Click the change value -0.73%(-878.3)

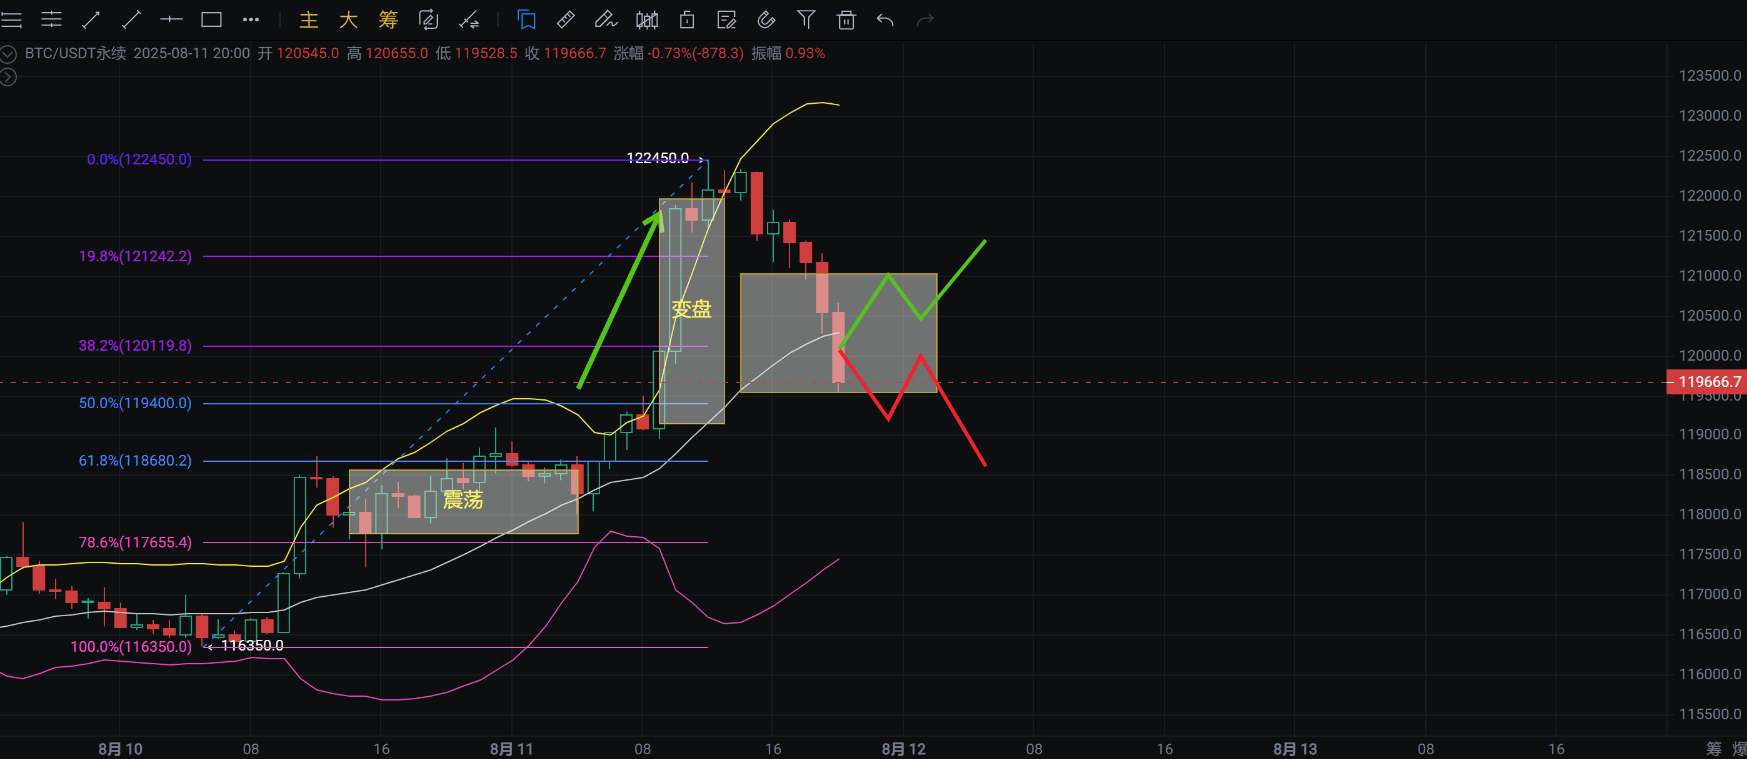pyautogui.click(x=696, y=53)
